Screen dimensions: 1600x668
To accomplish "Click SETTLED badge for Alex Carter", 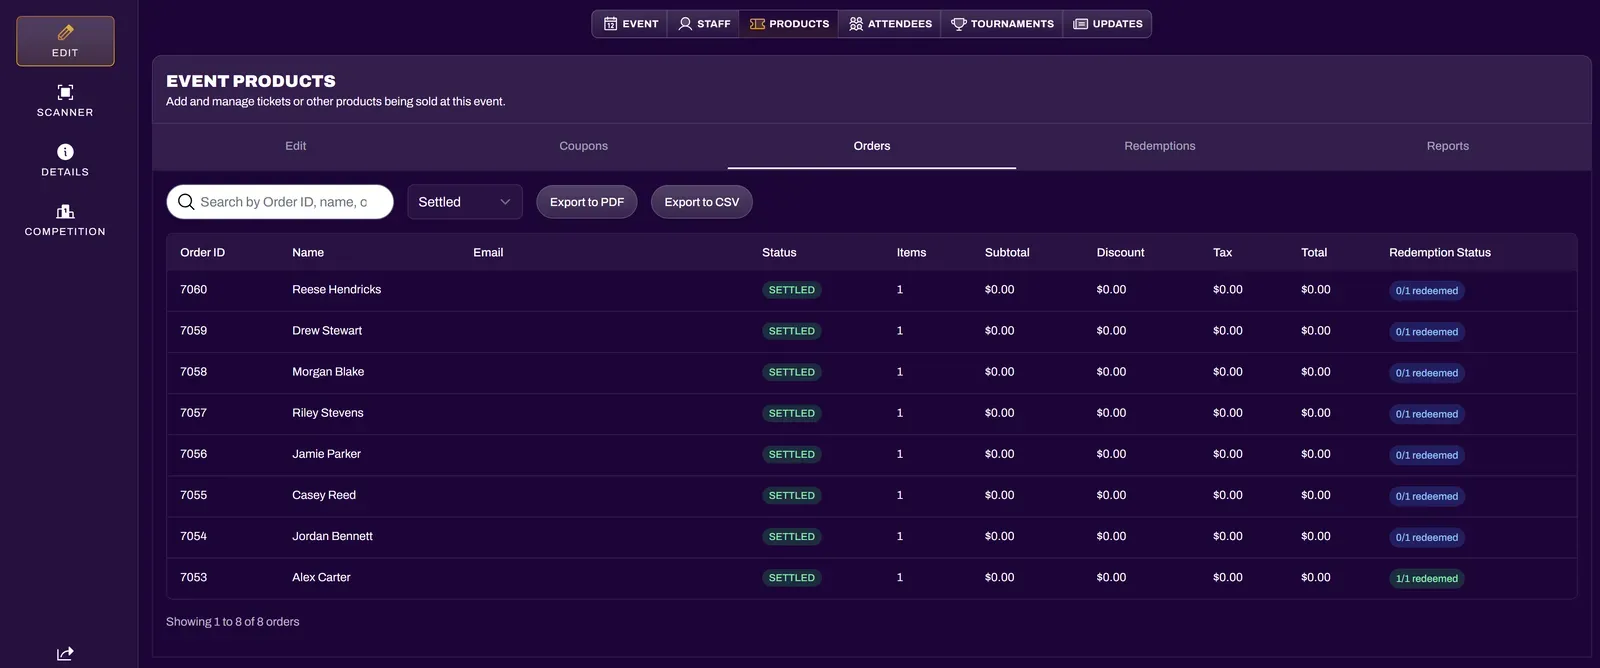I will click(792, 578).
